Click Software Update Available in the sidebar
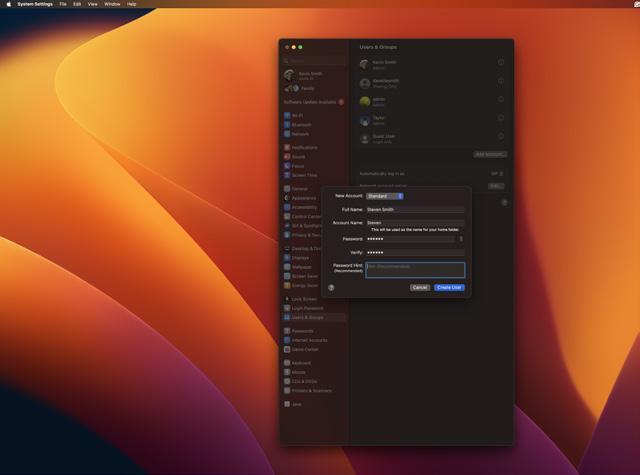Screen dimensions: 640x475 314,102
